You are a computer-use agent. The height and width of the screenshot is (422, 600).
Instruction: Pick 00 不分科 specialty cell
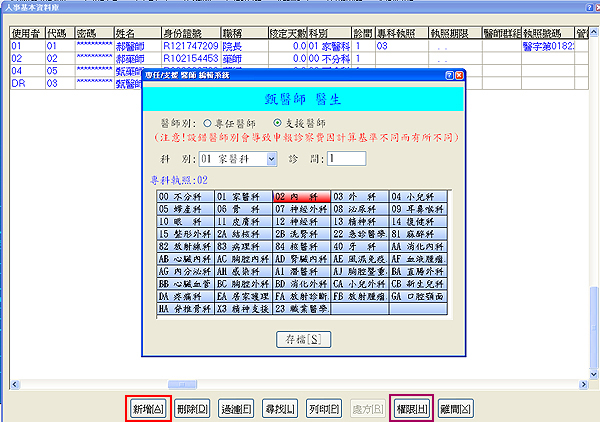[x=184, y=197]
